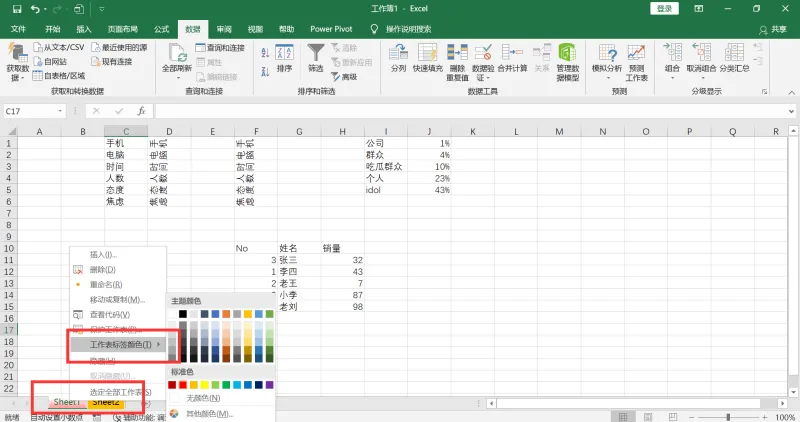Choose Insert (插入) in the sheet context menu
The height and width of the screenshot is (422, 800).
118,255
